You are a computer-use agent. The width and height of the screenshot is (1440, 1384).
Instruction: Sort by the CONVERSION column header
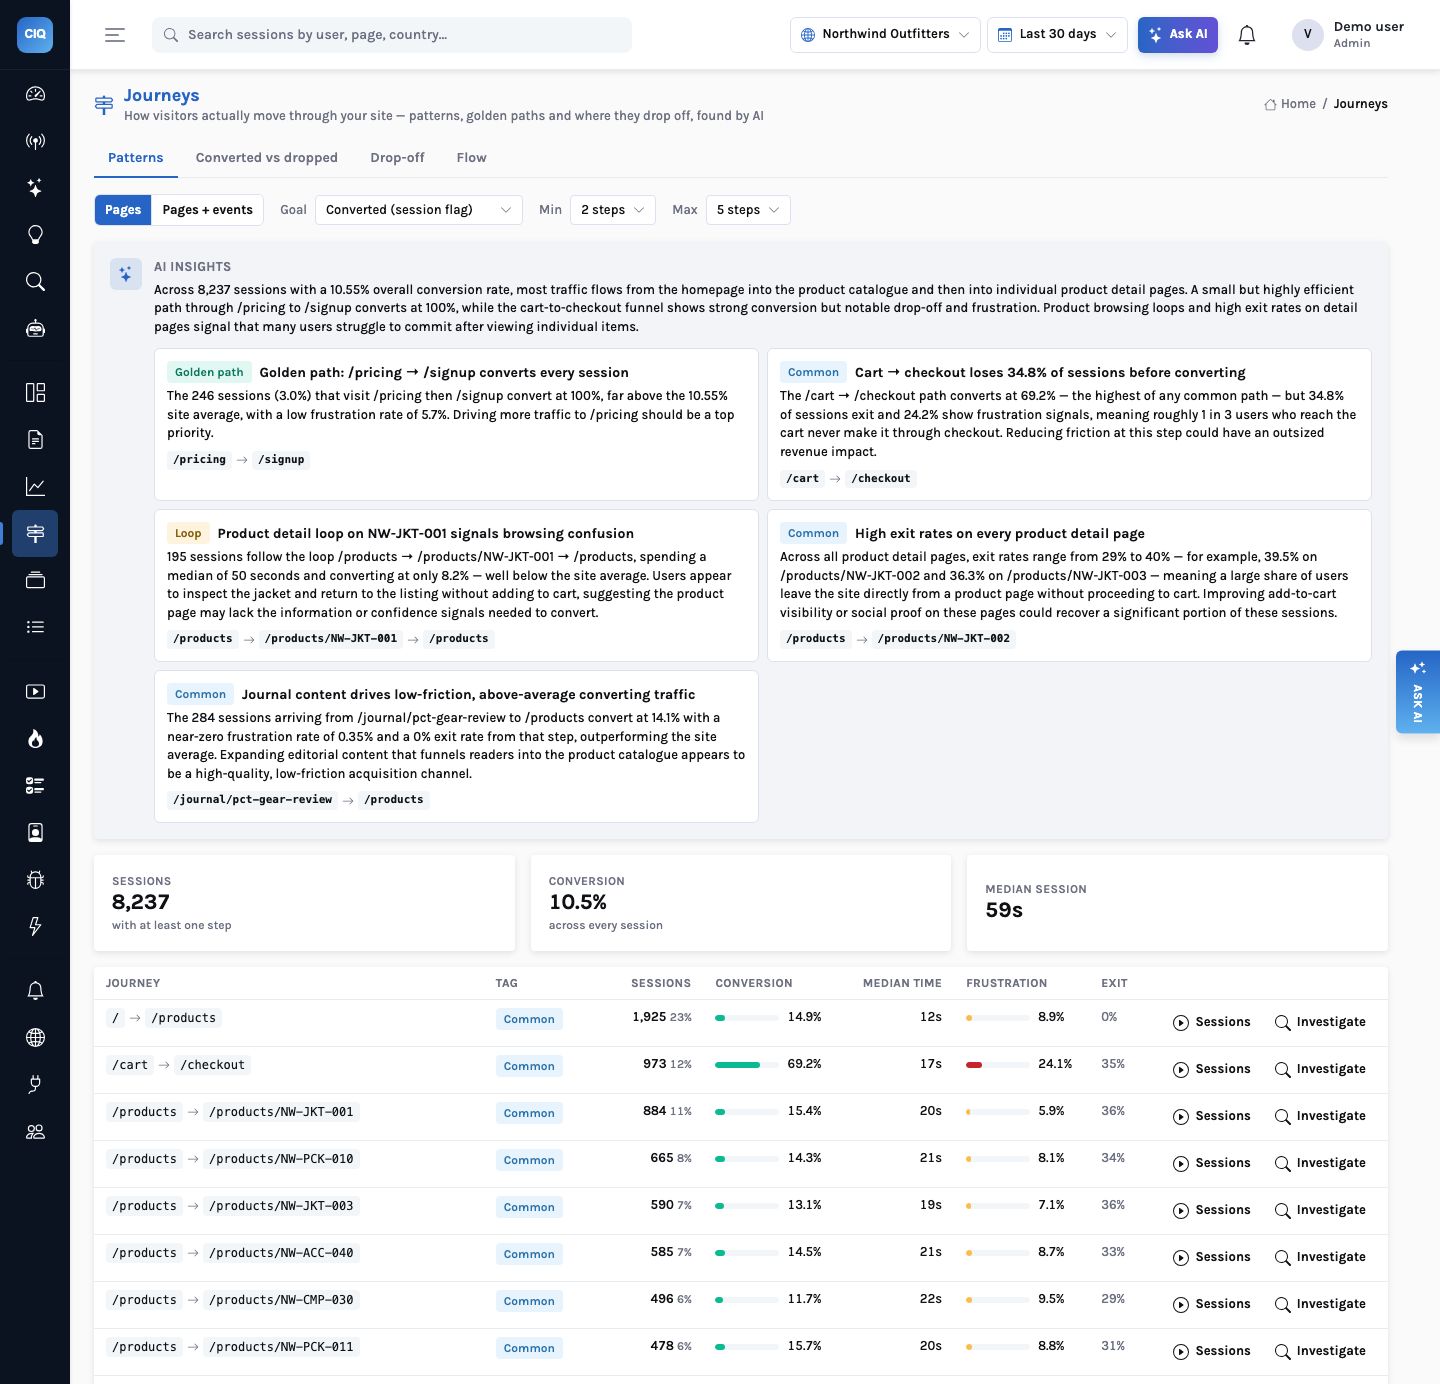tap(754, 984)
